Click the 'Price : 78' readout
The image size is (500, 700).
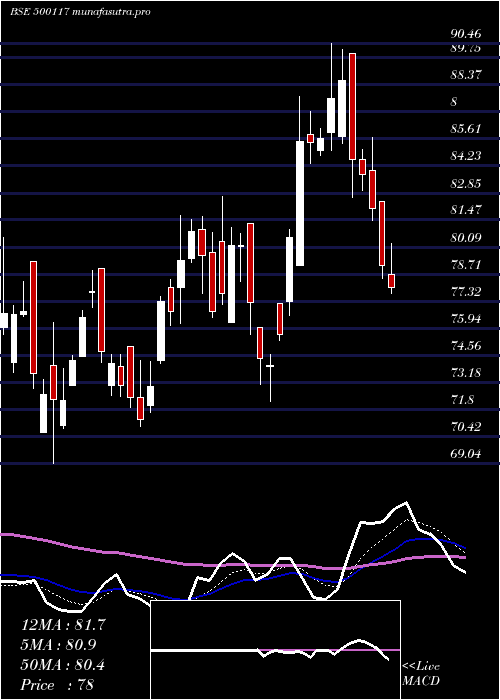click(57, 685)
